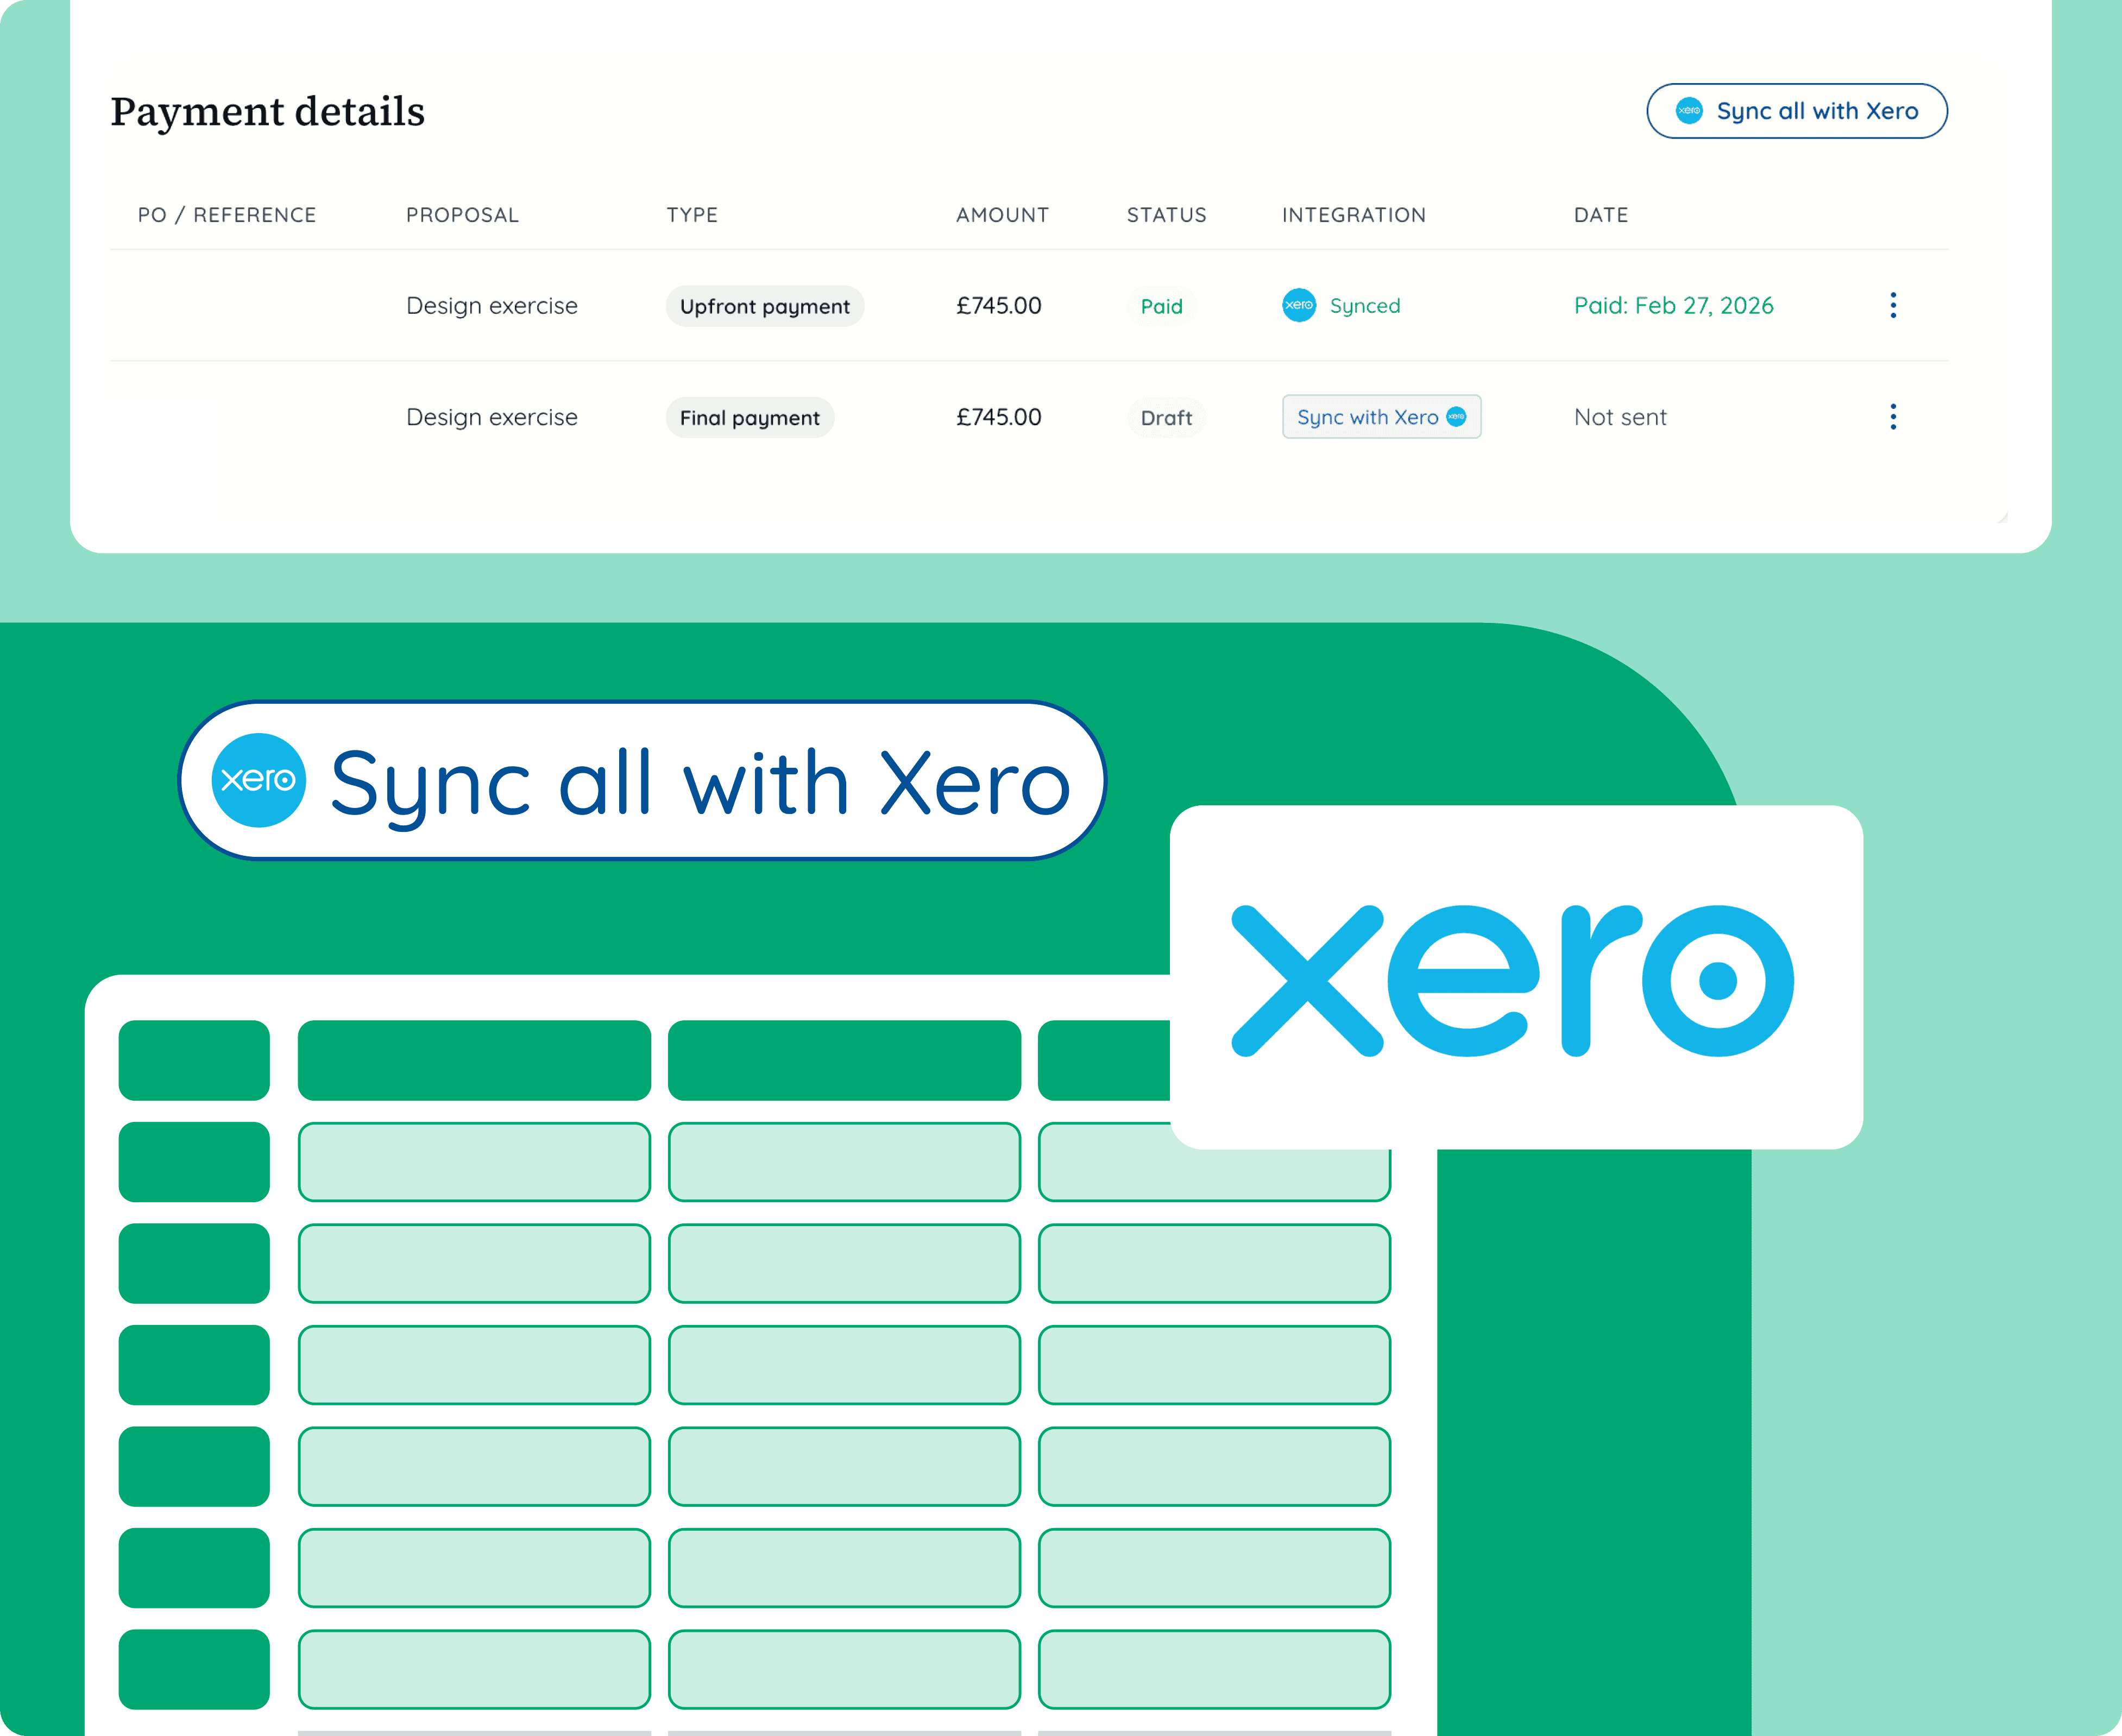Click the Paid status badge
Image resolution: width=2122 pixels, height=1736 pixels.
coord(1161,306)
